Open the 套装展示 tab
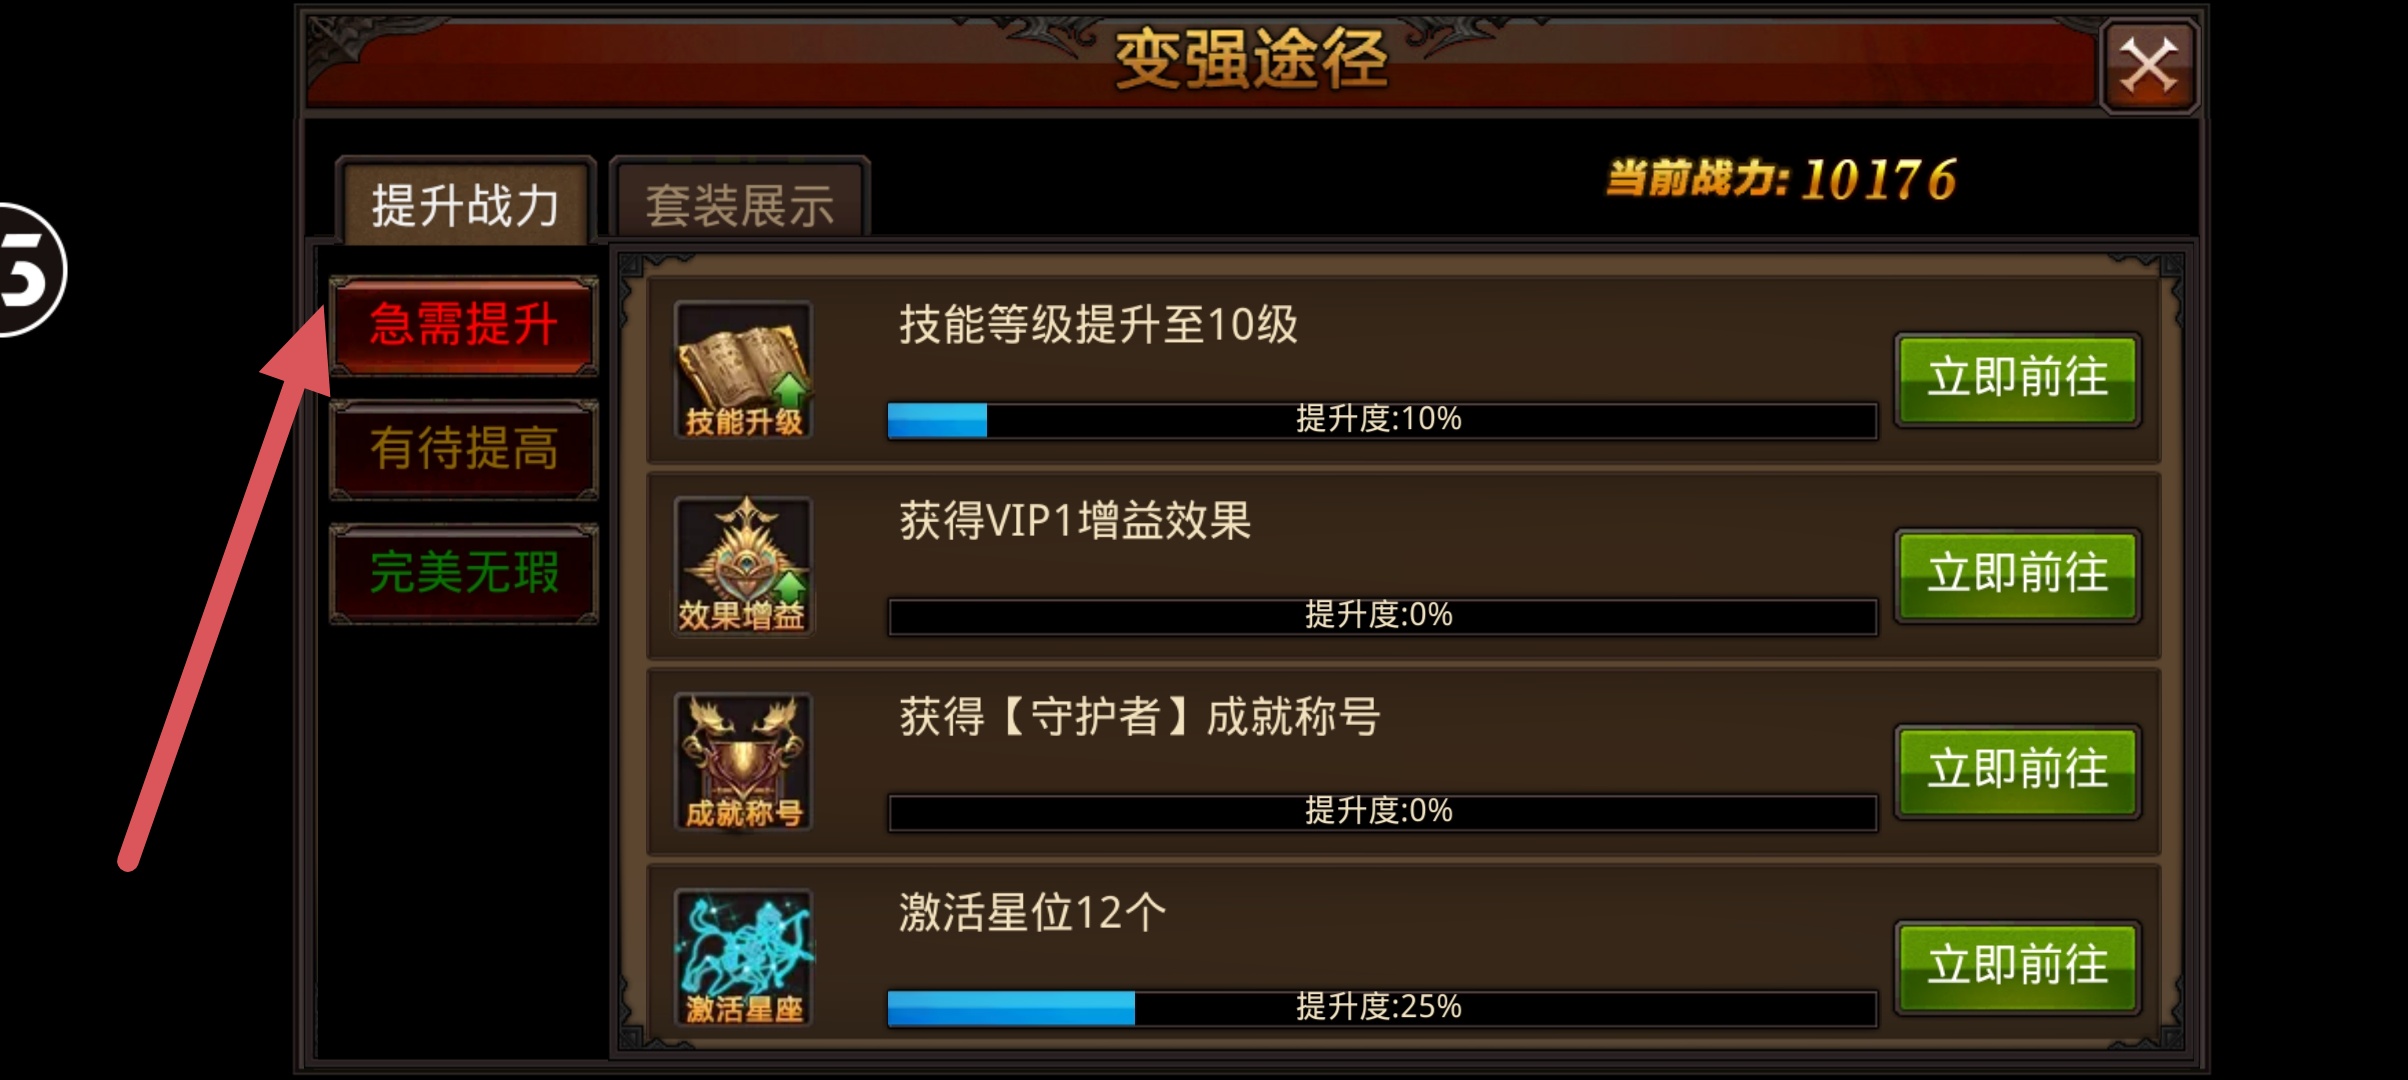 [740, 203]
